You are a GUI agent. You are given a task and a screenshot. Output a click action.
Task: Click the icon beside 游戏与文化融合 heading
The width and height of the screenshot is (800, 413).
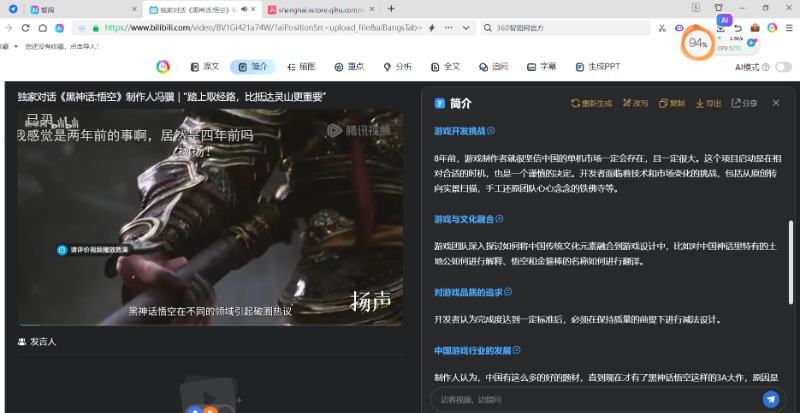pos(499,218)
